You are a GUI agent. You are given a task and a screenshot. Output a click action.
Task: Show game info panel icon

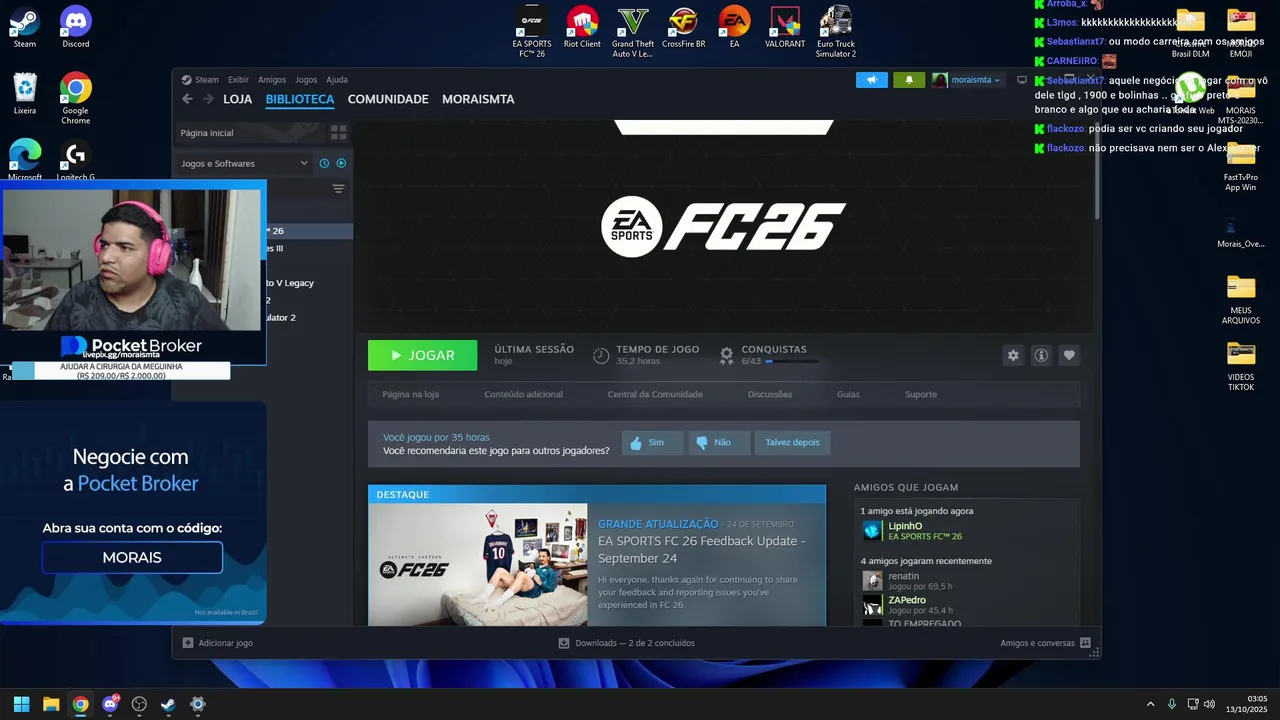pyautogui.click(x=1041, y=355)
